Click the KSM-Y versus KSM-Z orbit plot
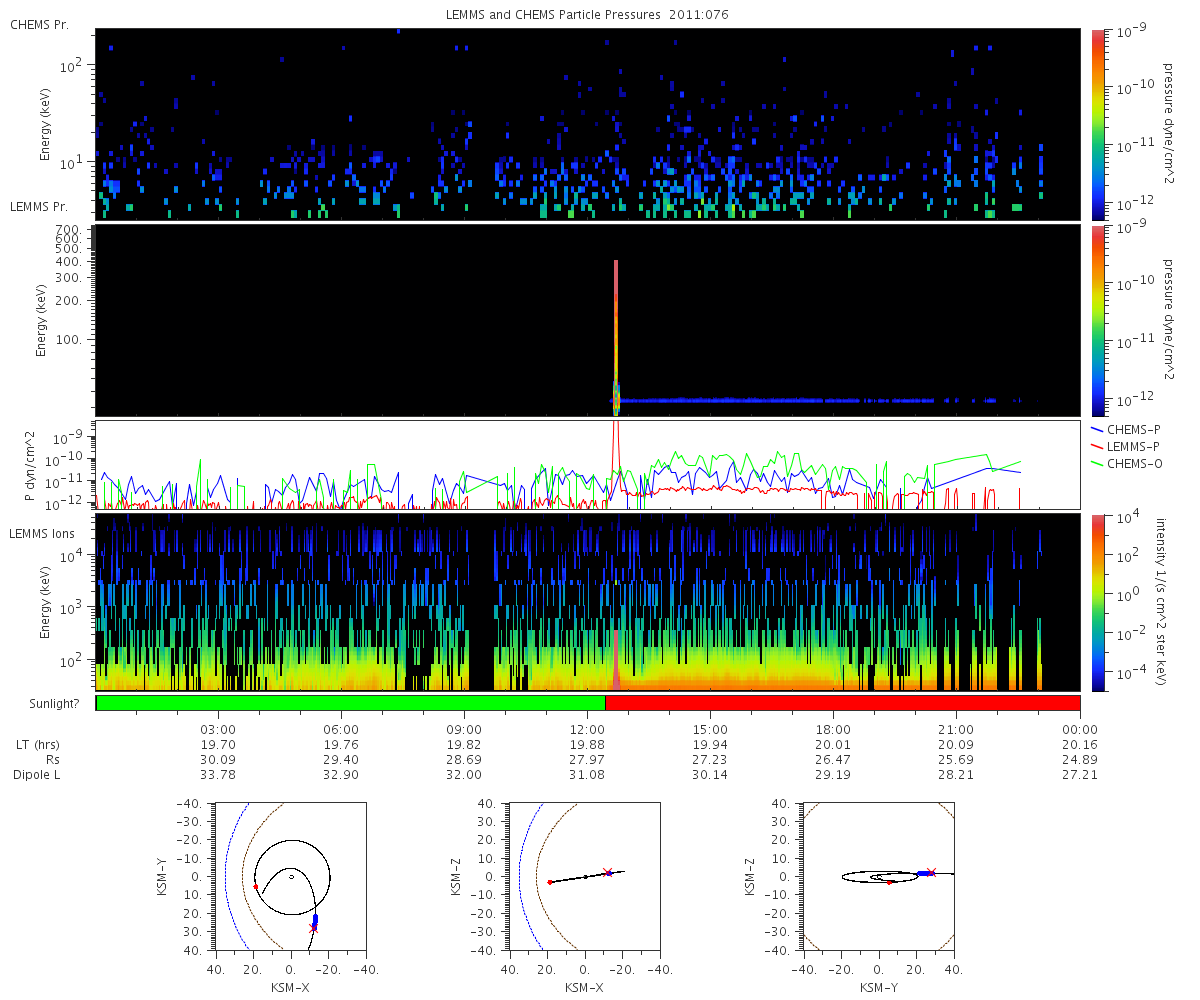 [879, 876]
